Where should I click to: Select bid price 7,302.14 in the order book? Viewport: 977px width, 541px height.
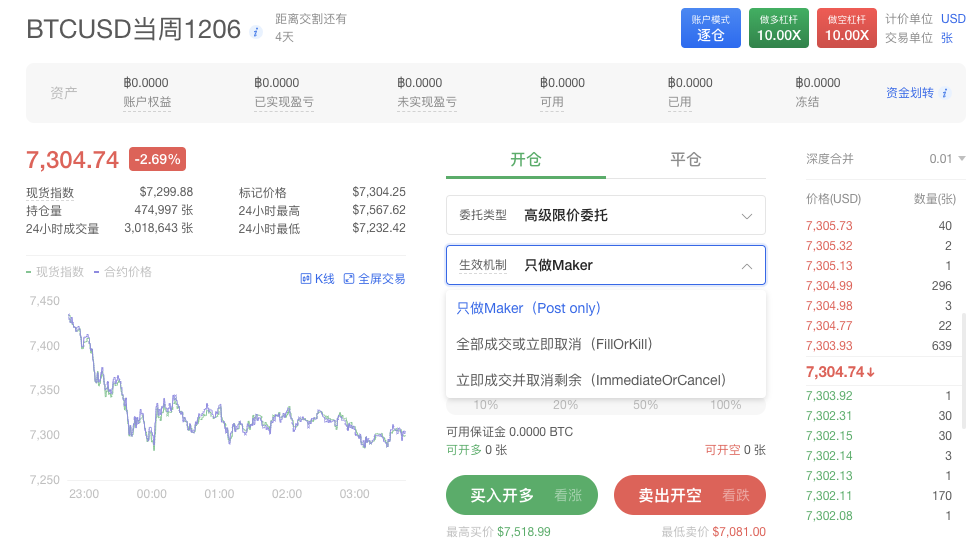point(829,456)
